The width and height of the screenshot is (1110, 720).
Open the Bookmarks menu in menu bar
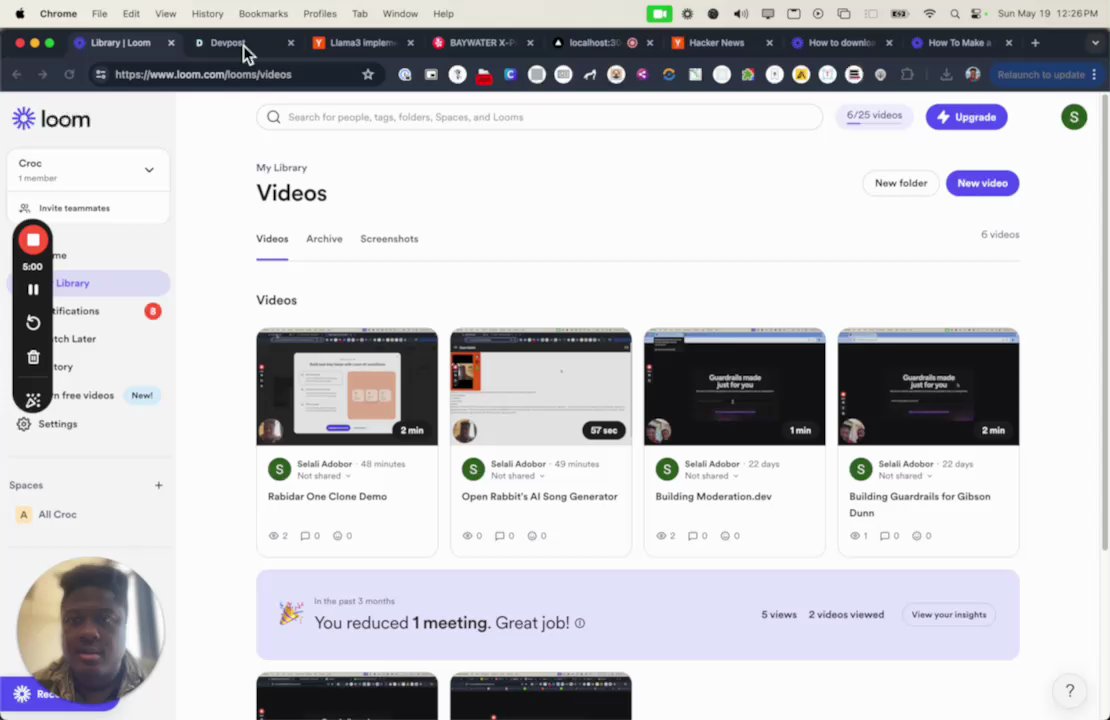coord(263,13)
